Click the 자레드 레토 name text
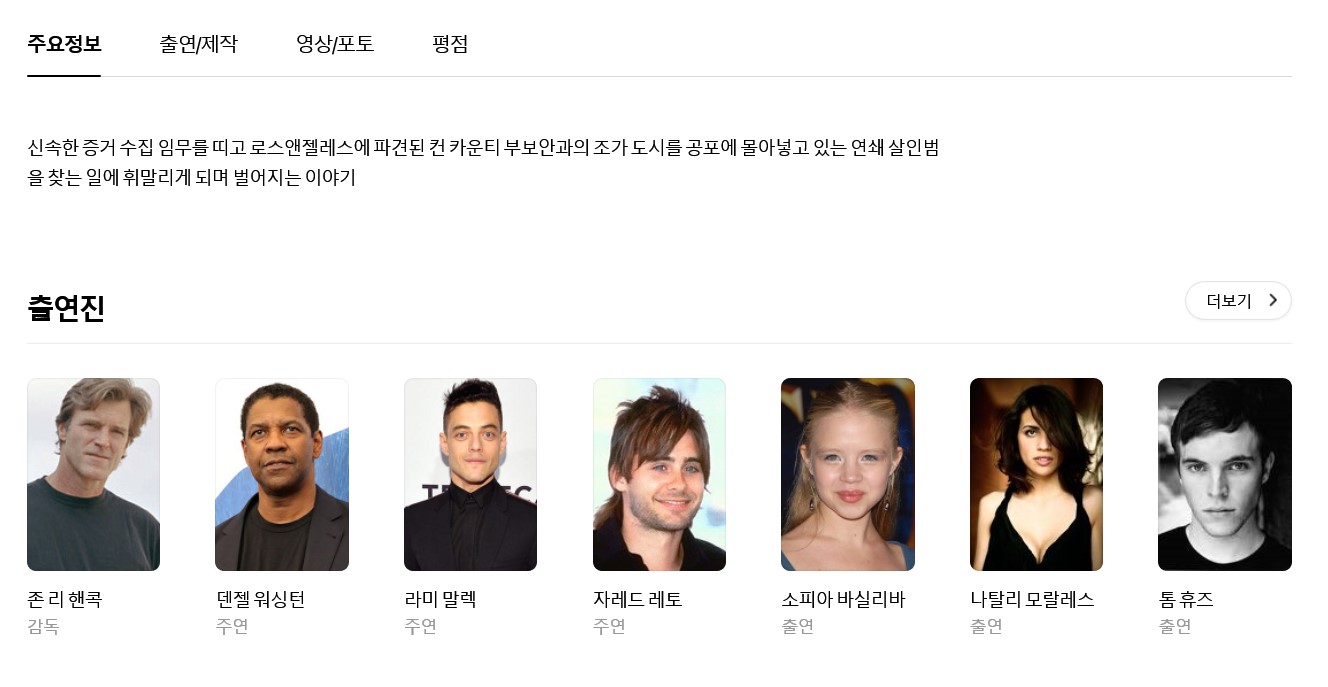Viewport: 1328px width, 687px height. [637, 599]
